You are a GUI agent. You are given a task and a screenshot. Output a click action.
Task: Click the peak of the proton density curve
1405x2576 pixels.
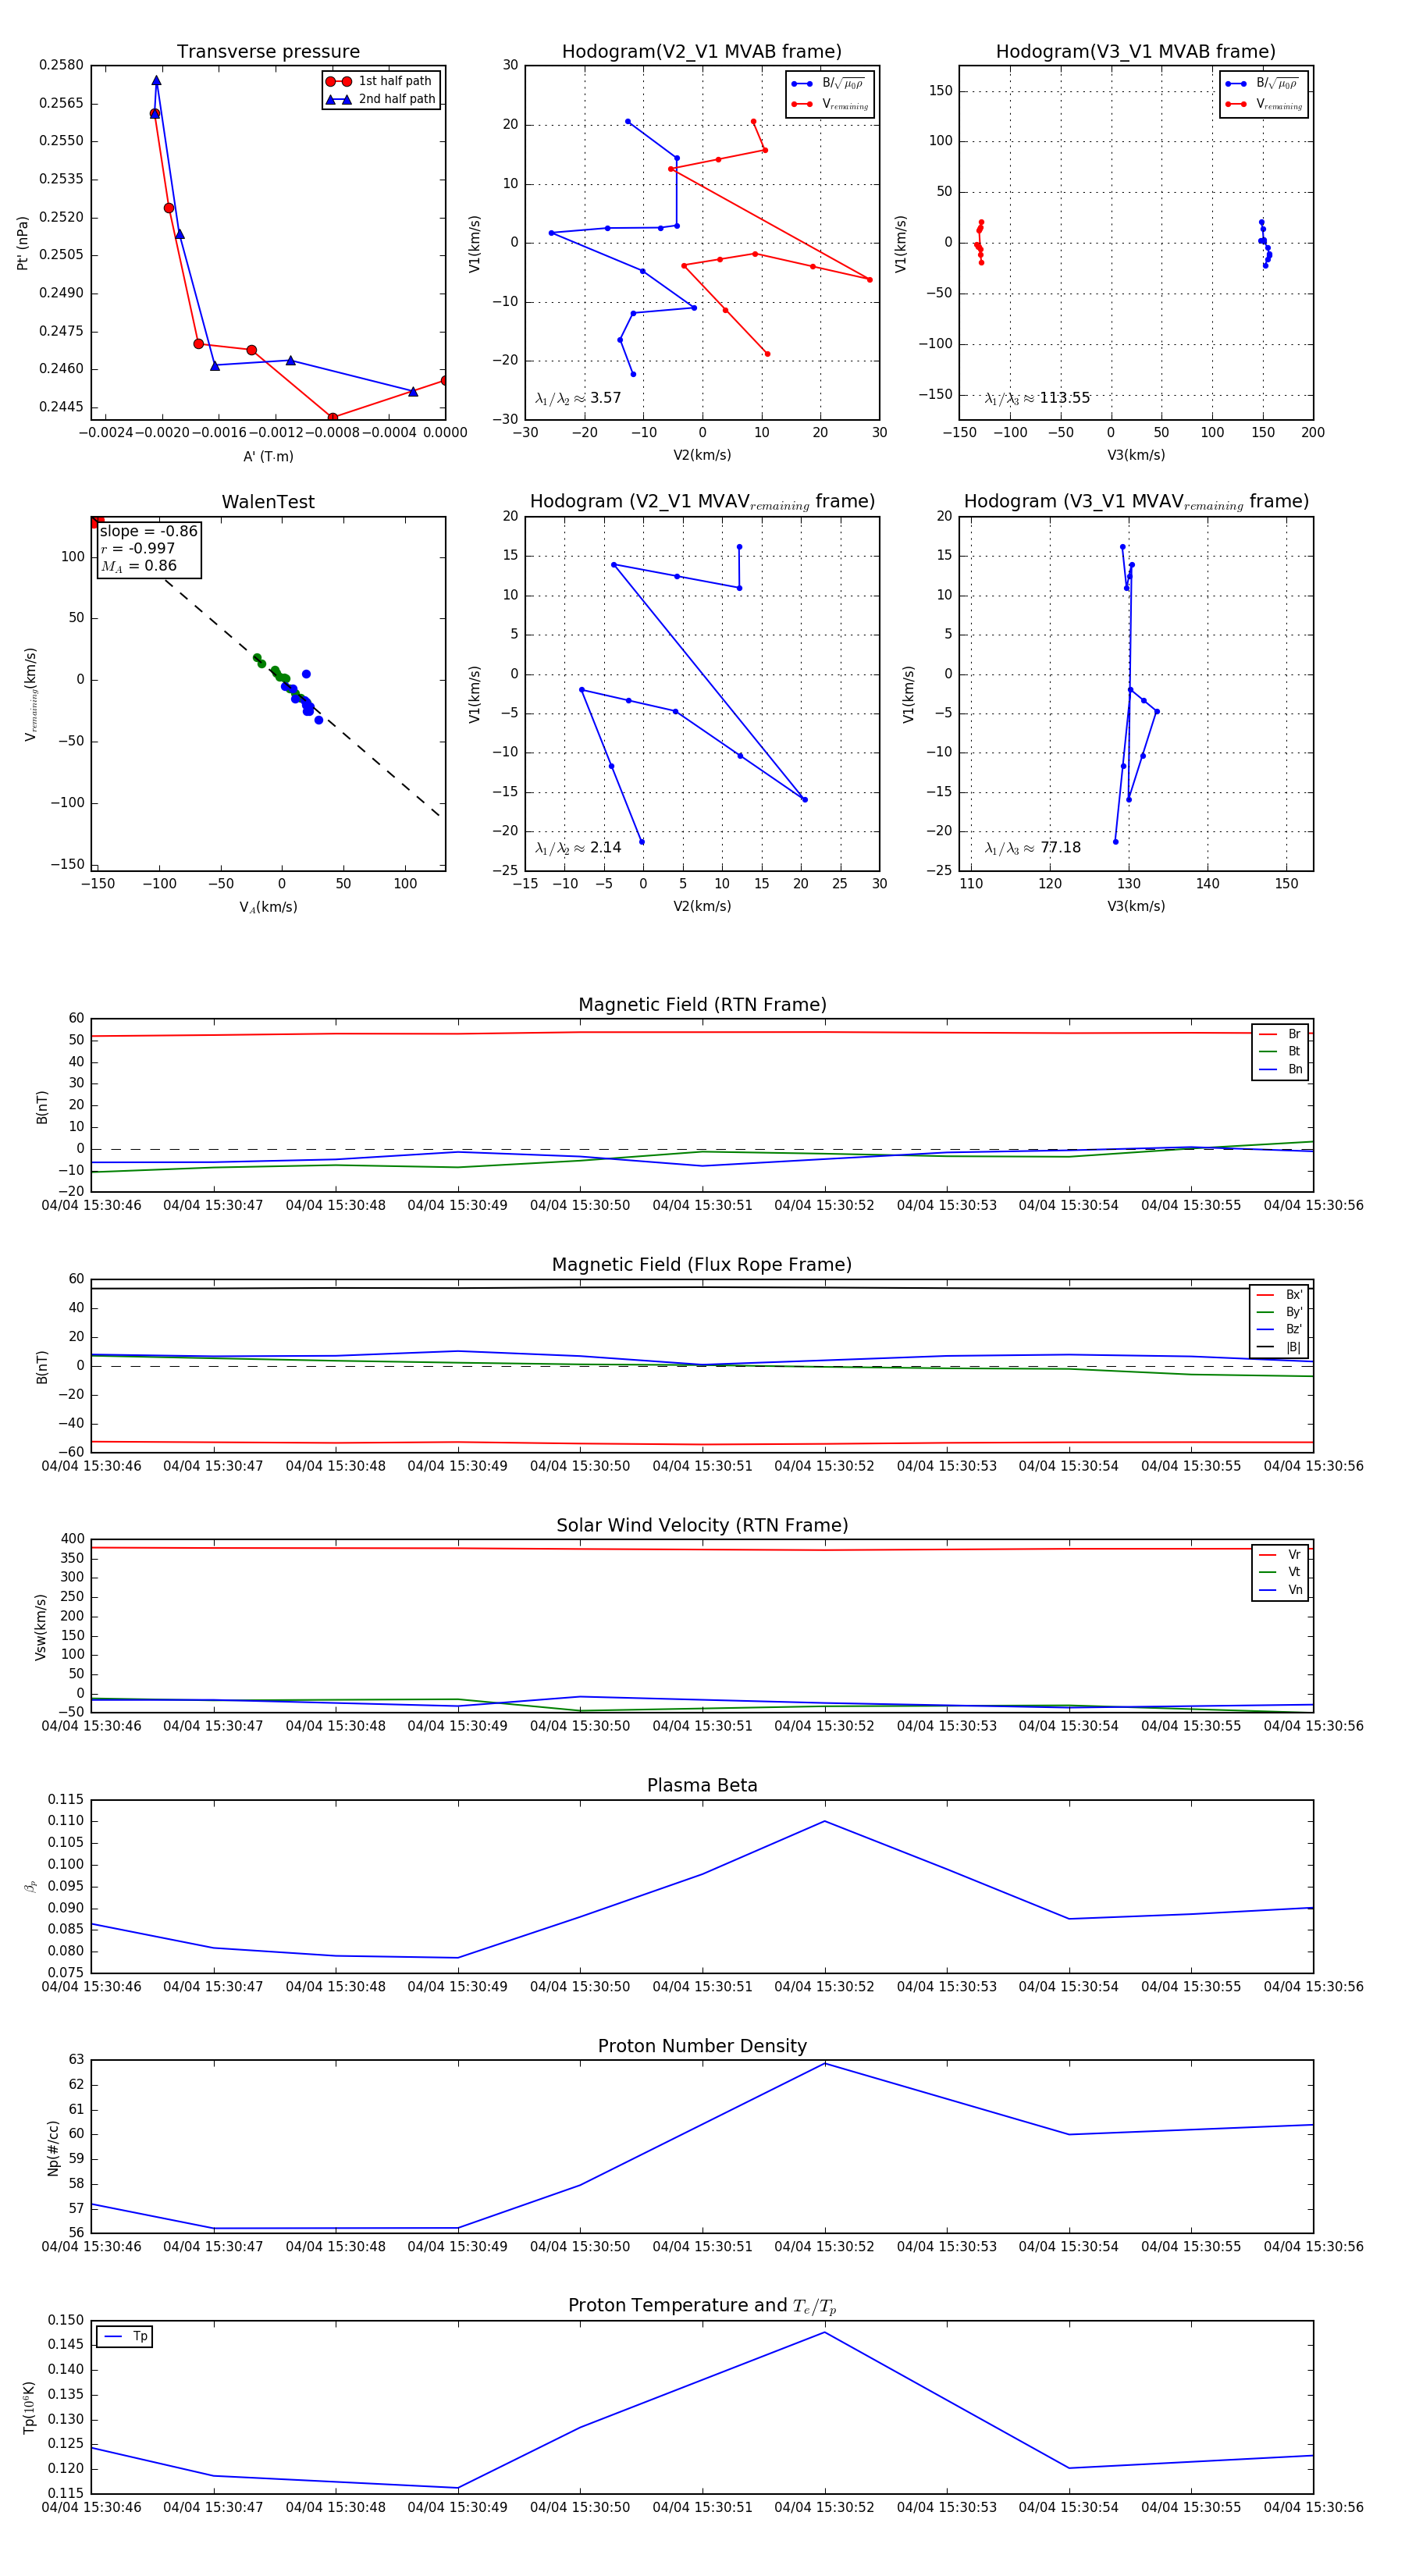pyautogui.click(x=825, y=2063)
